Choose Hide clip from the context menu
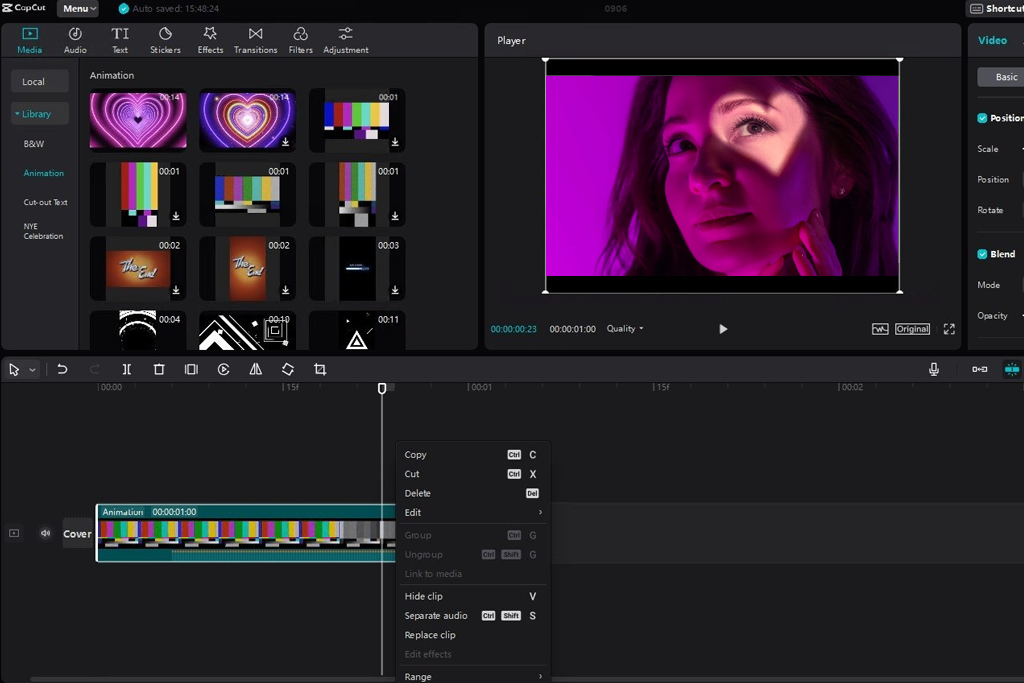This screenshot has height=683, width=1024. coord(473,596)
